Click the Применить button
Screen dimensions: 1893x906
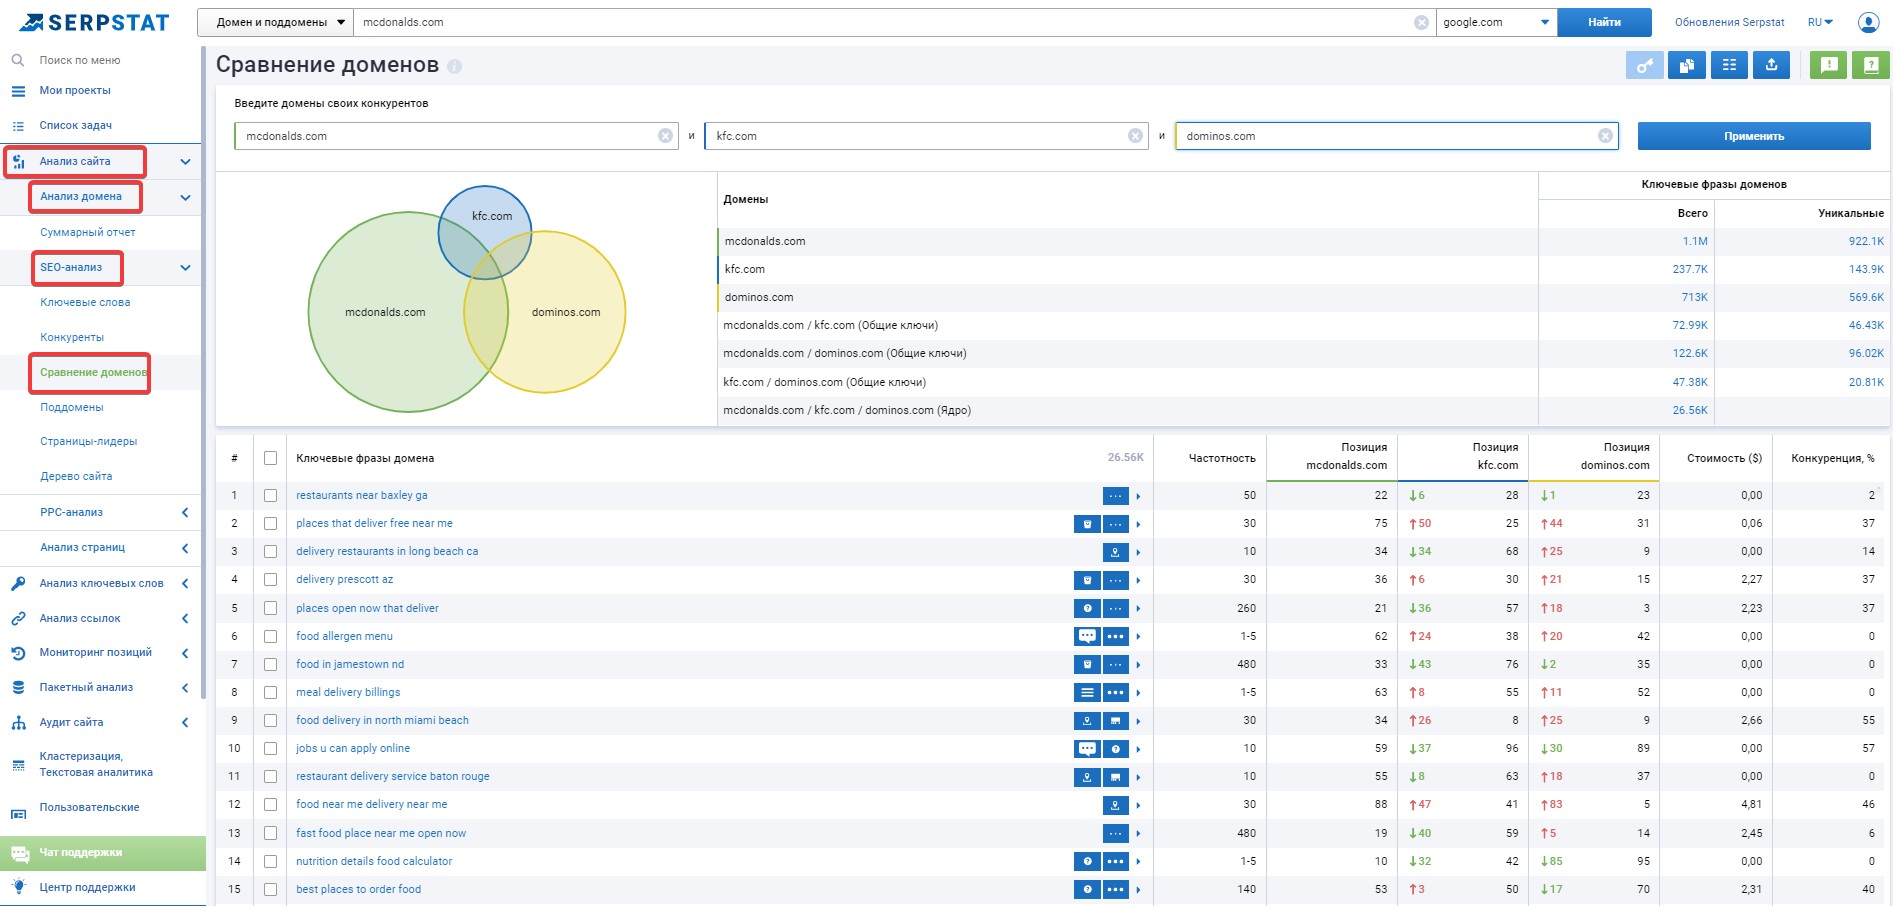pos(1754,136)
